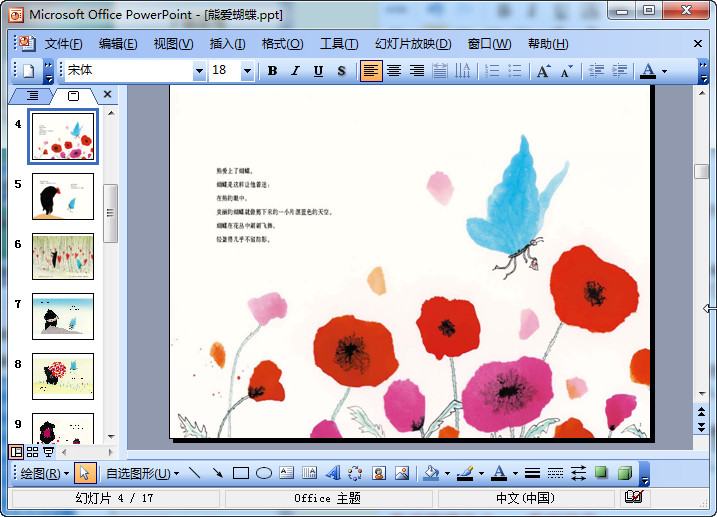Toggle Numbering list
The height and width of the screenshot is (517, 717).
tap(492, 71)
